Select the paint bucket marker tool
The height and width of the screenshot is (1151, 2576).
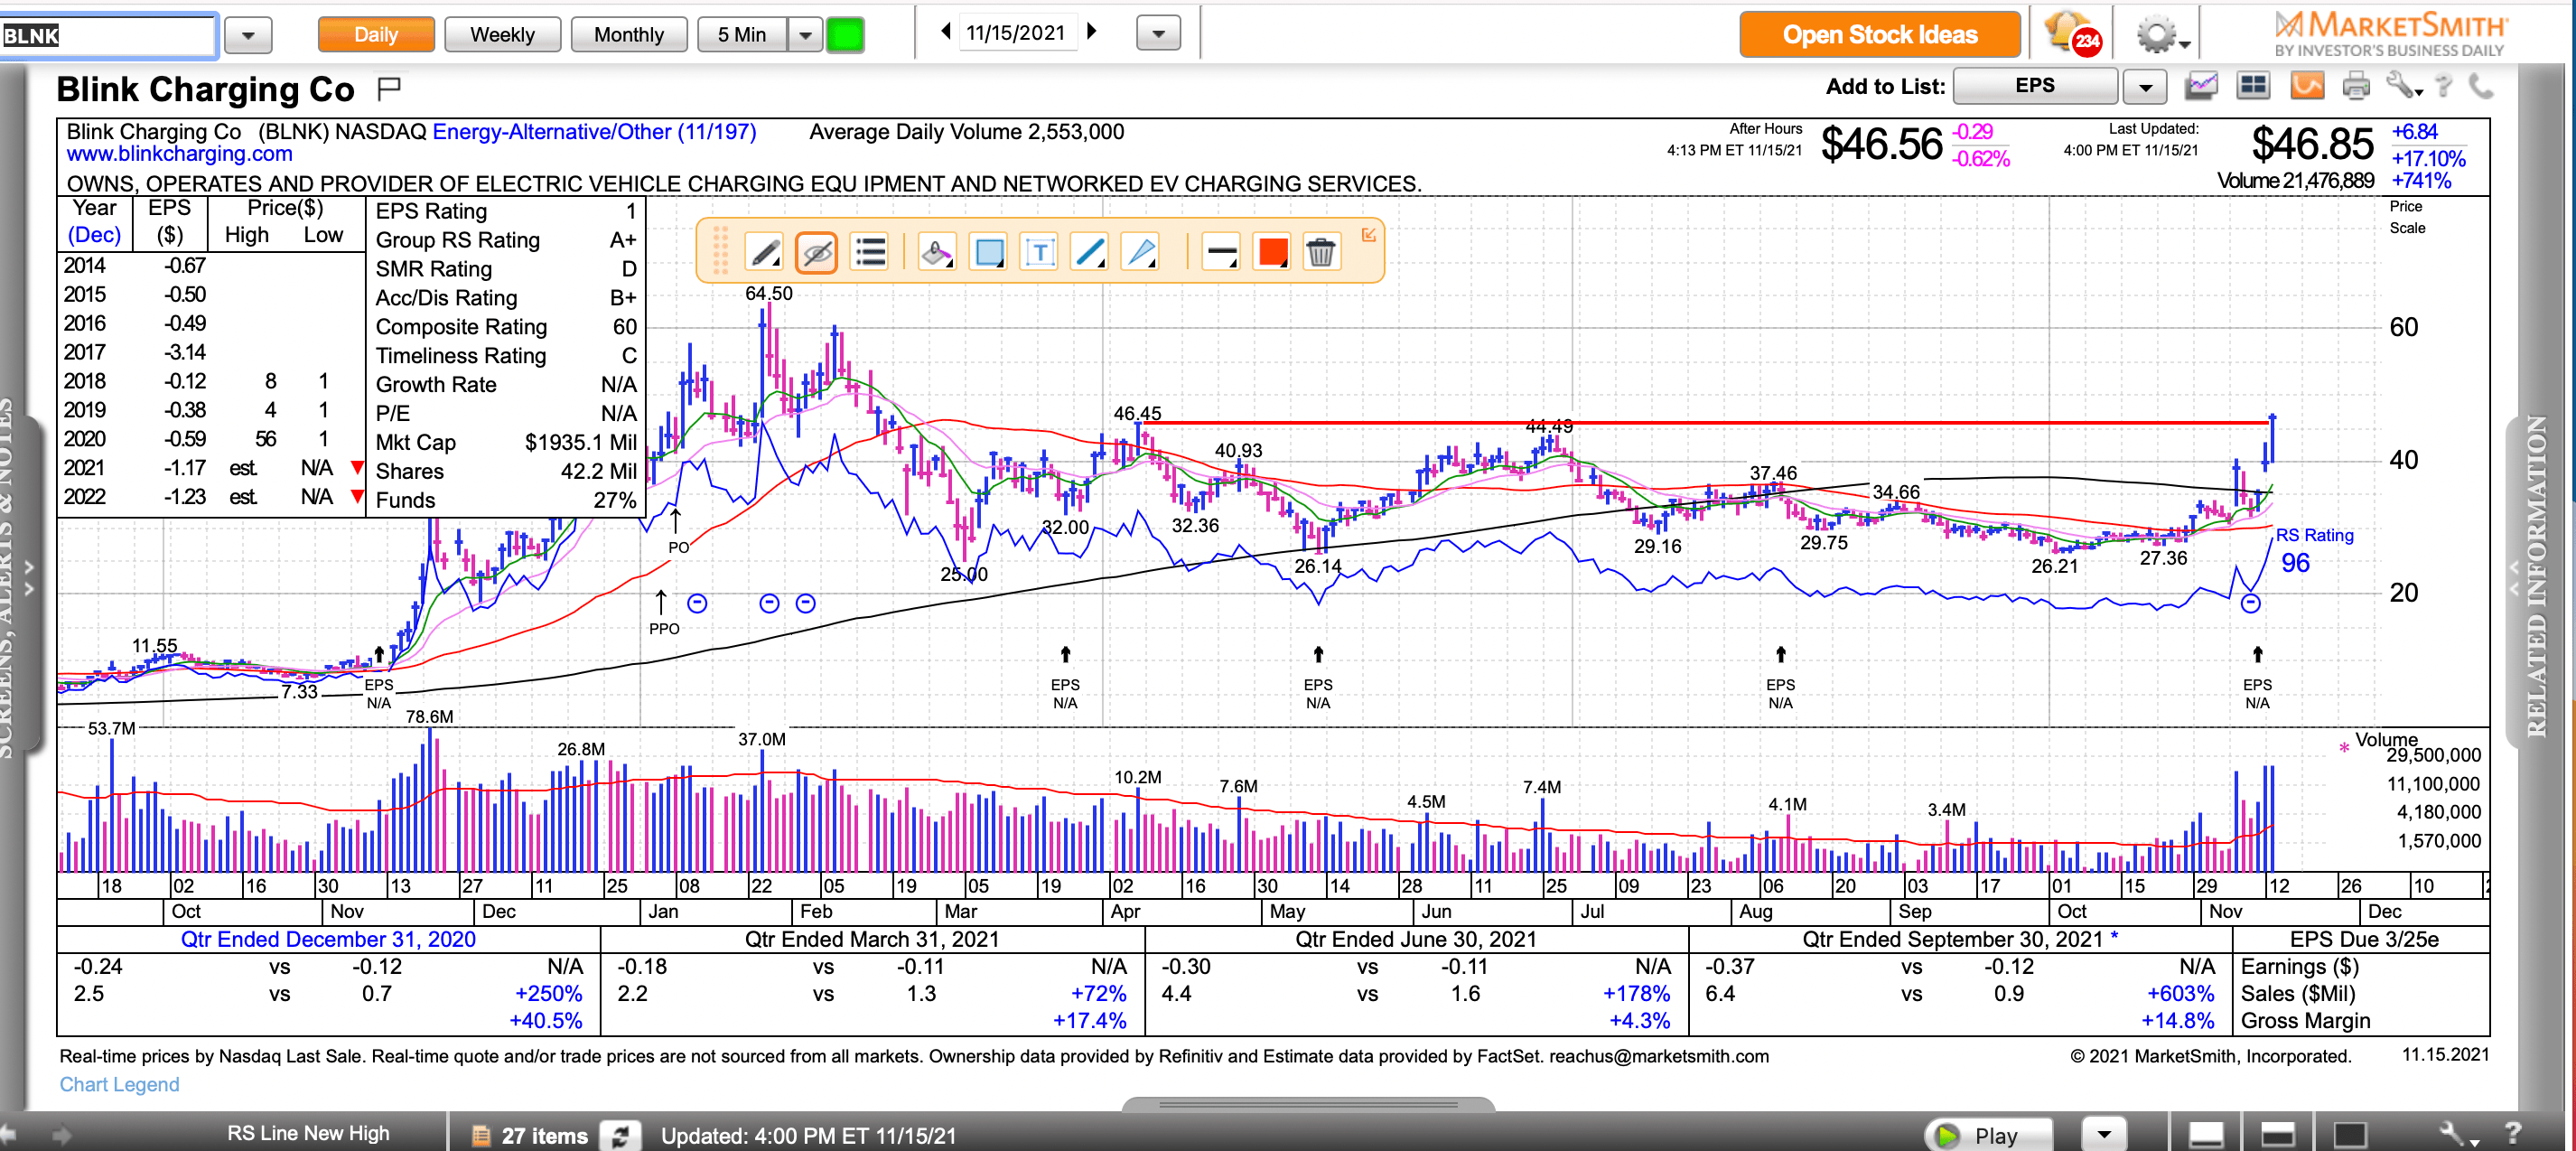(x=937, y=252)
